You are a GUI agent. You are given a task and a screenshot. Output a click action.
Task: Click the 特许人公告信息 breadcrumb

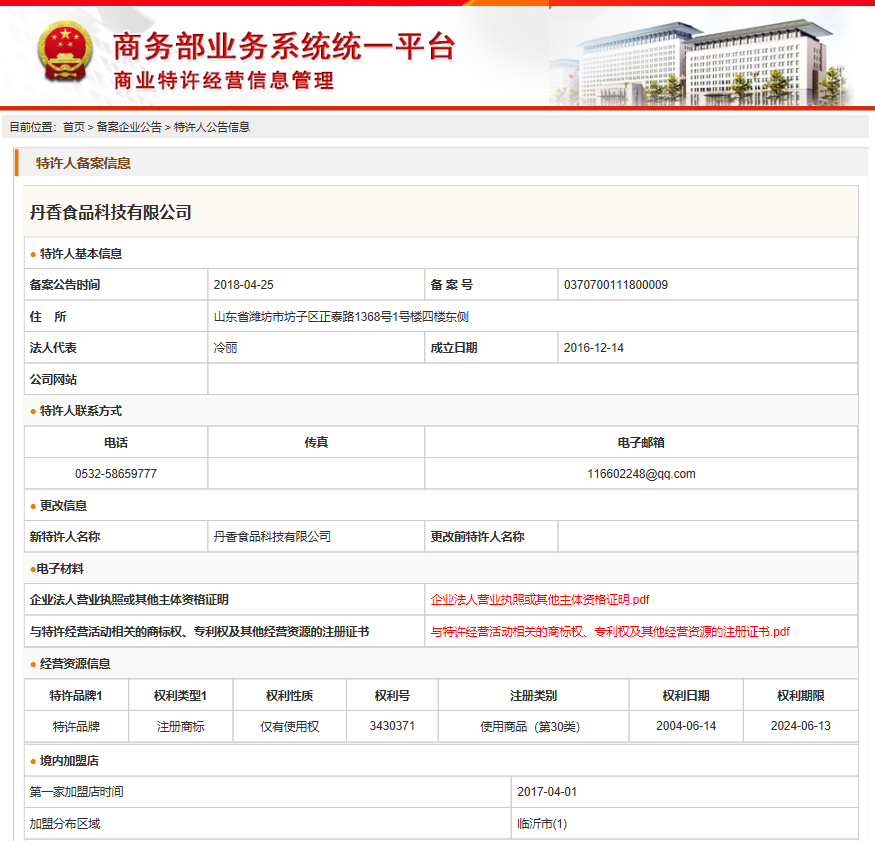[x=212, y=127]
